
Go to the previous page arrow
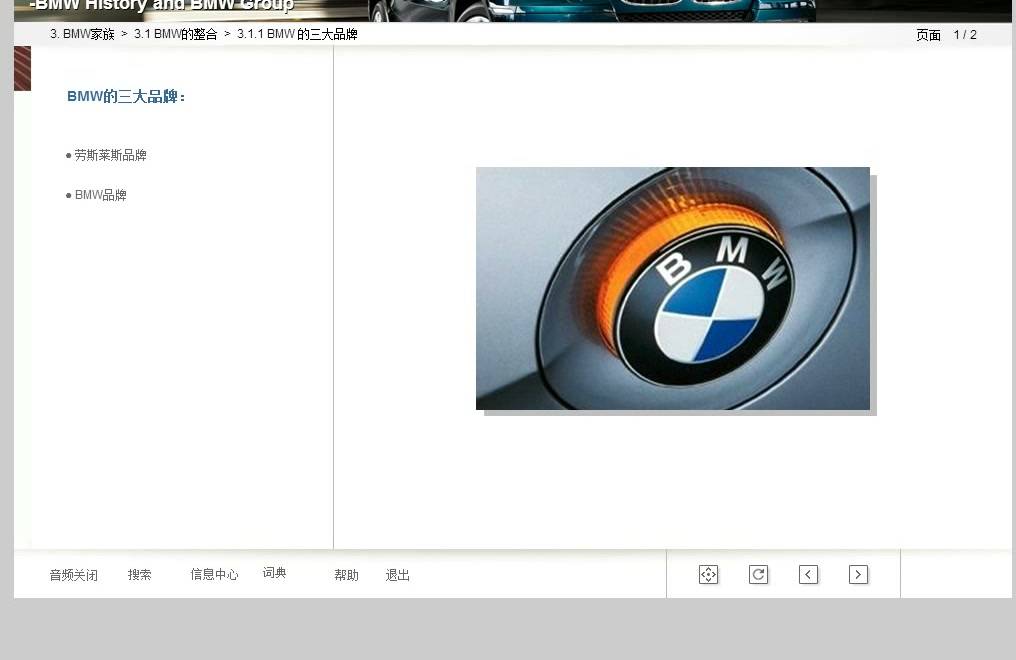pyautogui.click(x=808, y=575)
